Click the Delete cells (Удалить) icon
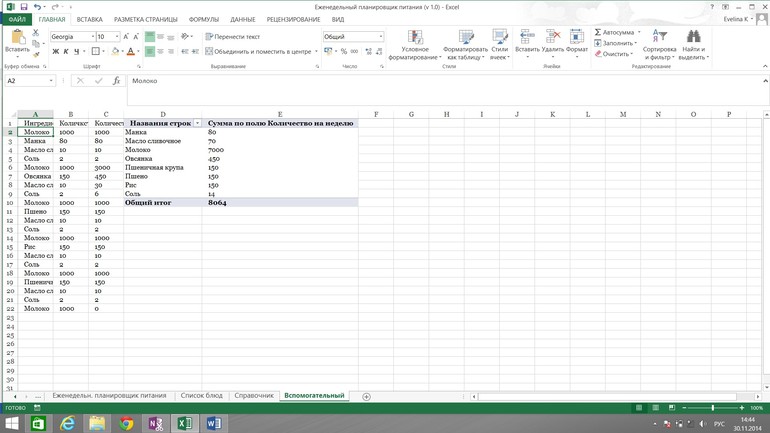 (x=552, y=38)
